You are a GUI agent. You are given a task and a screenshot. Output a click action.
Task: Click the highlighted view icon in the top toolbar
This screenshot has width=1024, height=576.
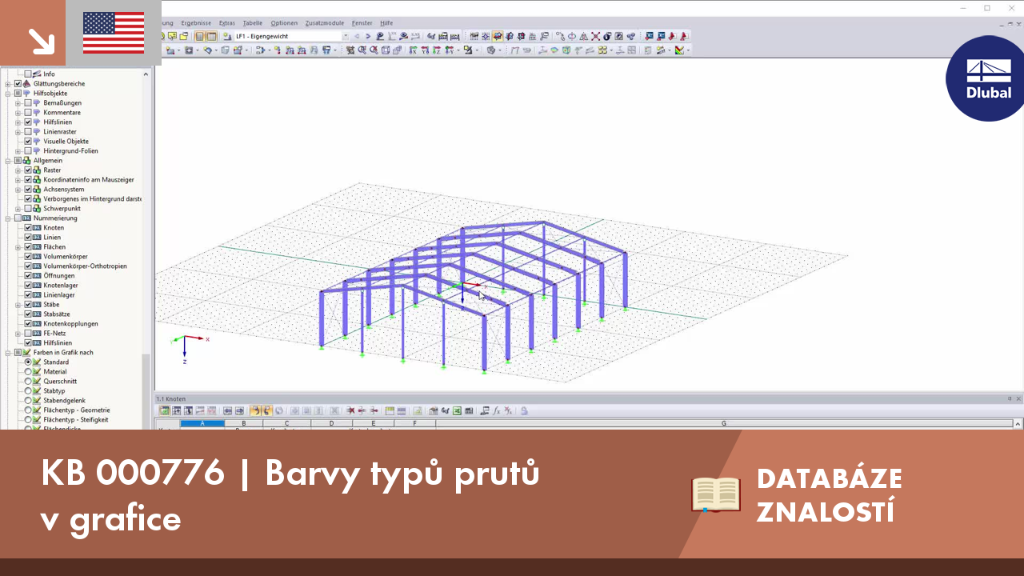click(498, 37)
